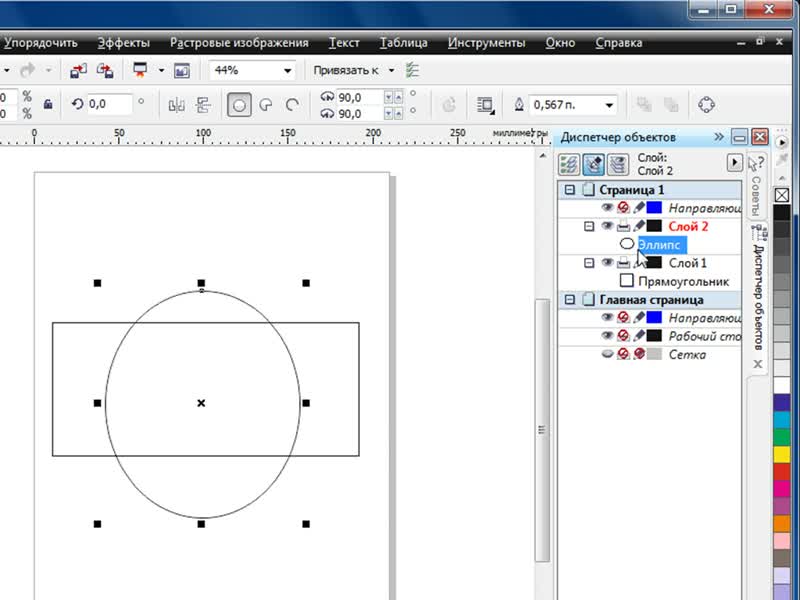Pick the no-color swatch in the palette
Viewport: 800px width, 600px height.
[782, 195]
